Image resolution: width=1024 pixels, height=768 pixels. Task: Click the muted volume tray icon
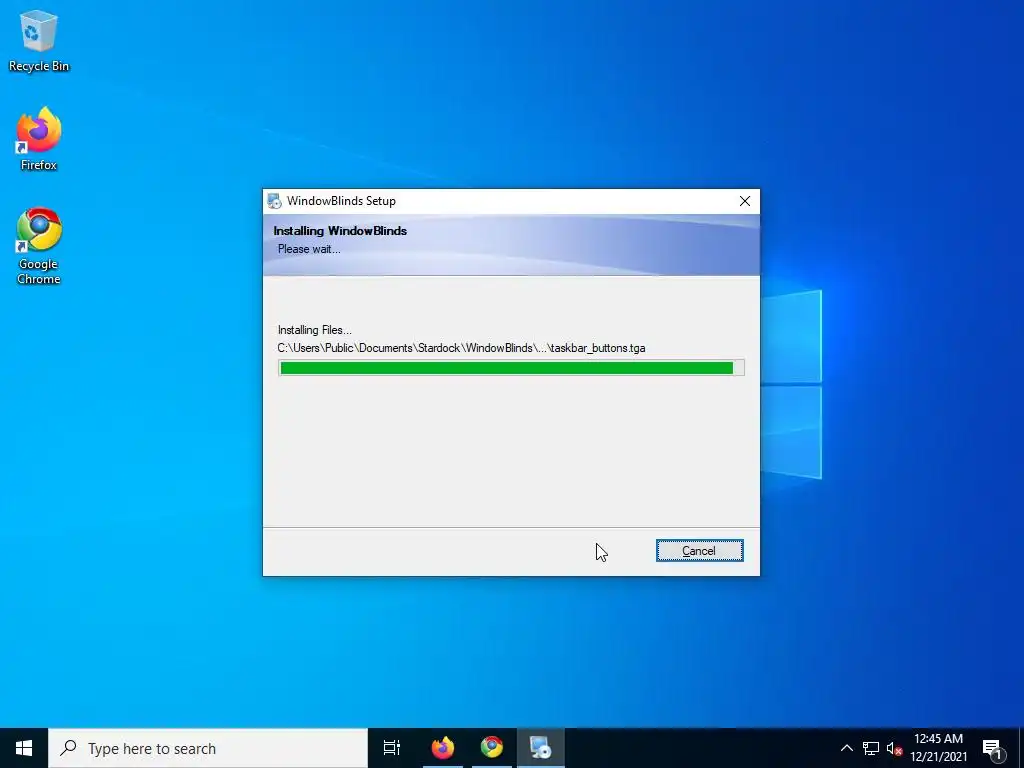coord(894,748)
